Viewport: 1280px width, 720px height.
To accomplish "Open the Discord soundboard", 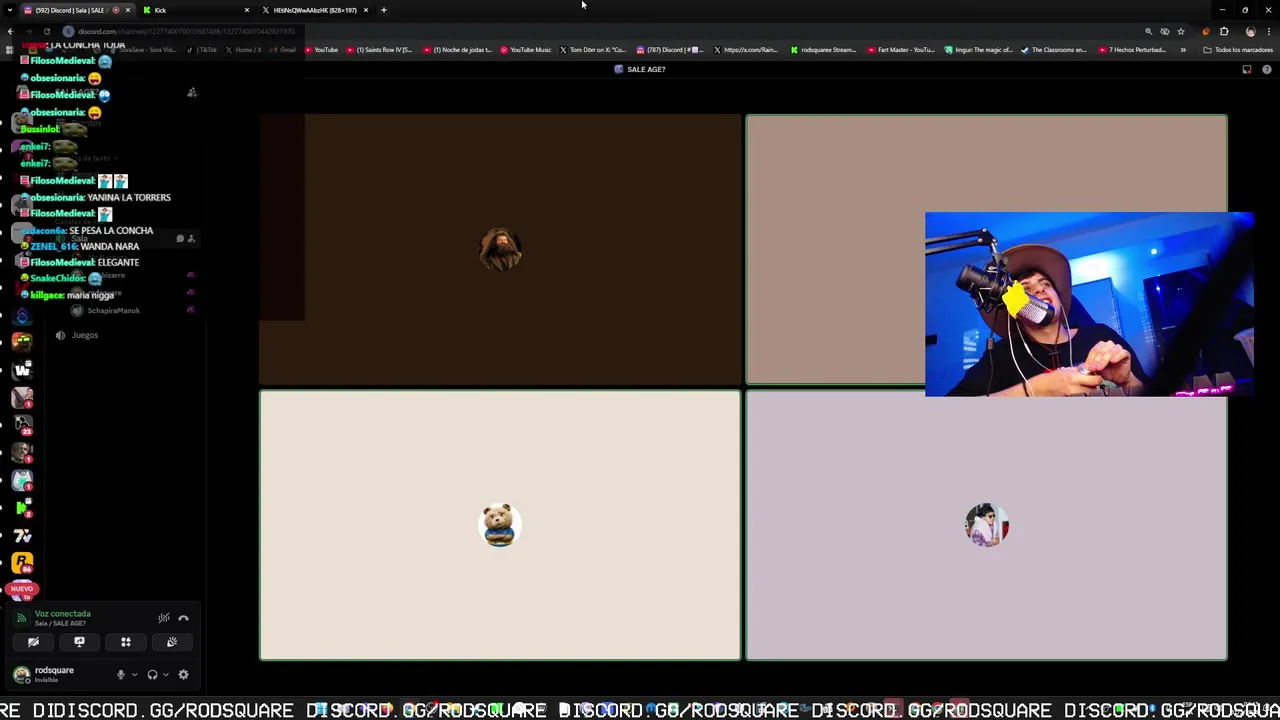I will (172, 642).
